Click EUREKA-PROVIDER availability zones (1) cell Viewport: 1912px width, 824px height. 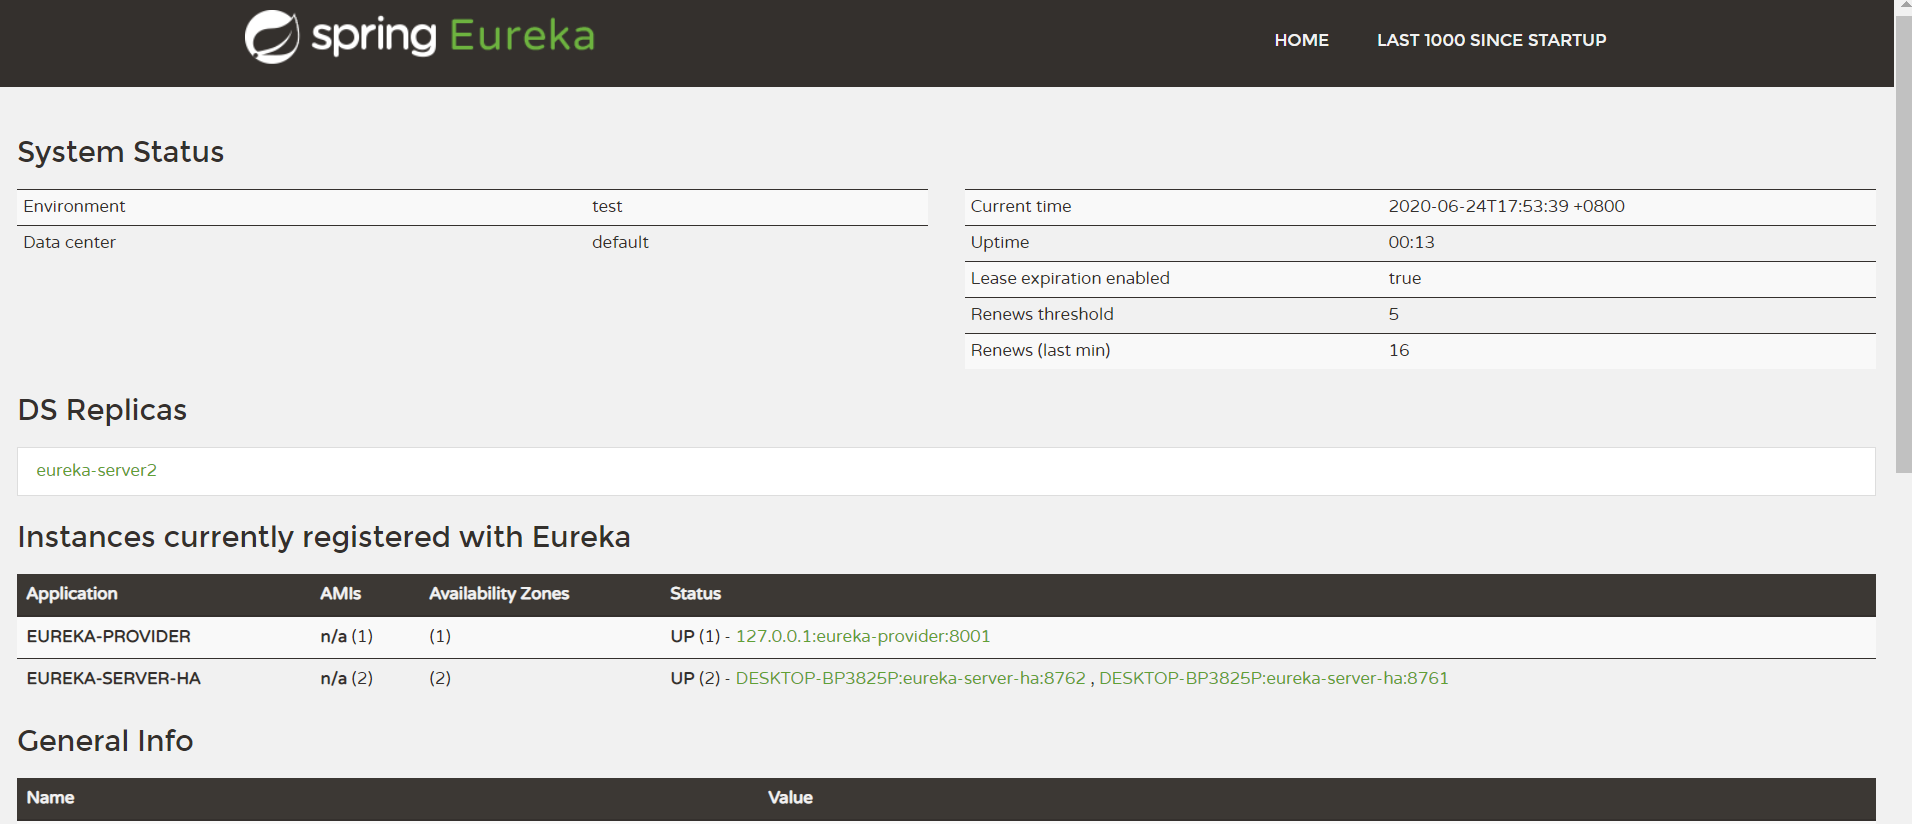(x=440, y=636)
